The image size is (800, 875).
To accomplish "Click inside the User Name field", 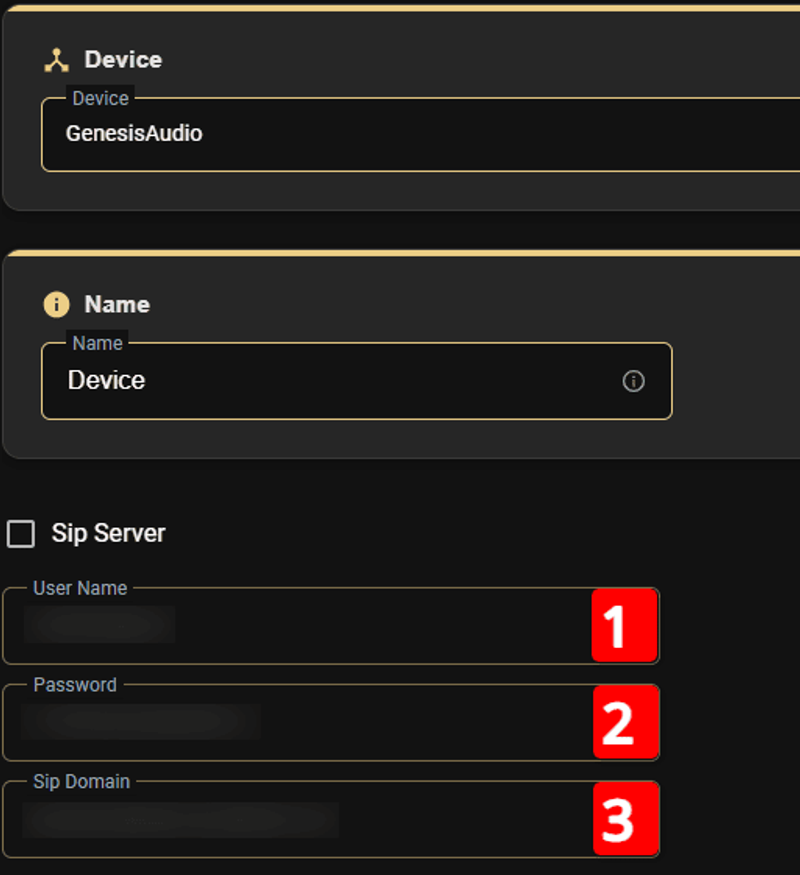I will click(x=300, y=625).
